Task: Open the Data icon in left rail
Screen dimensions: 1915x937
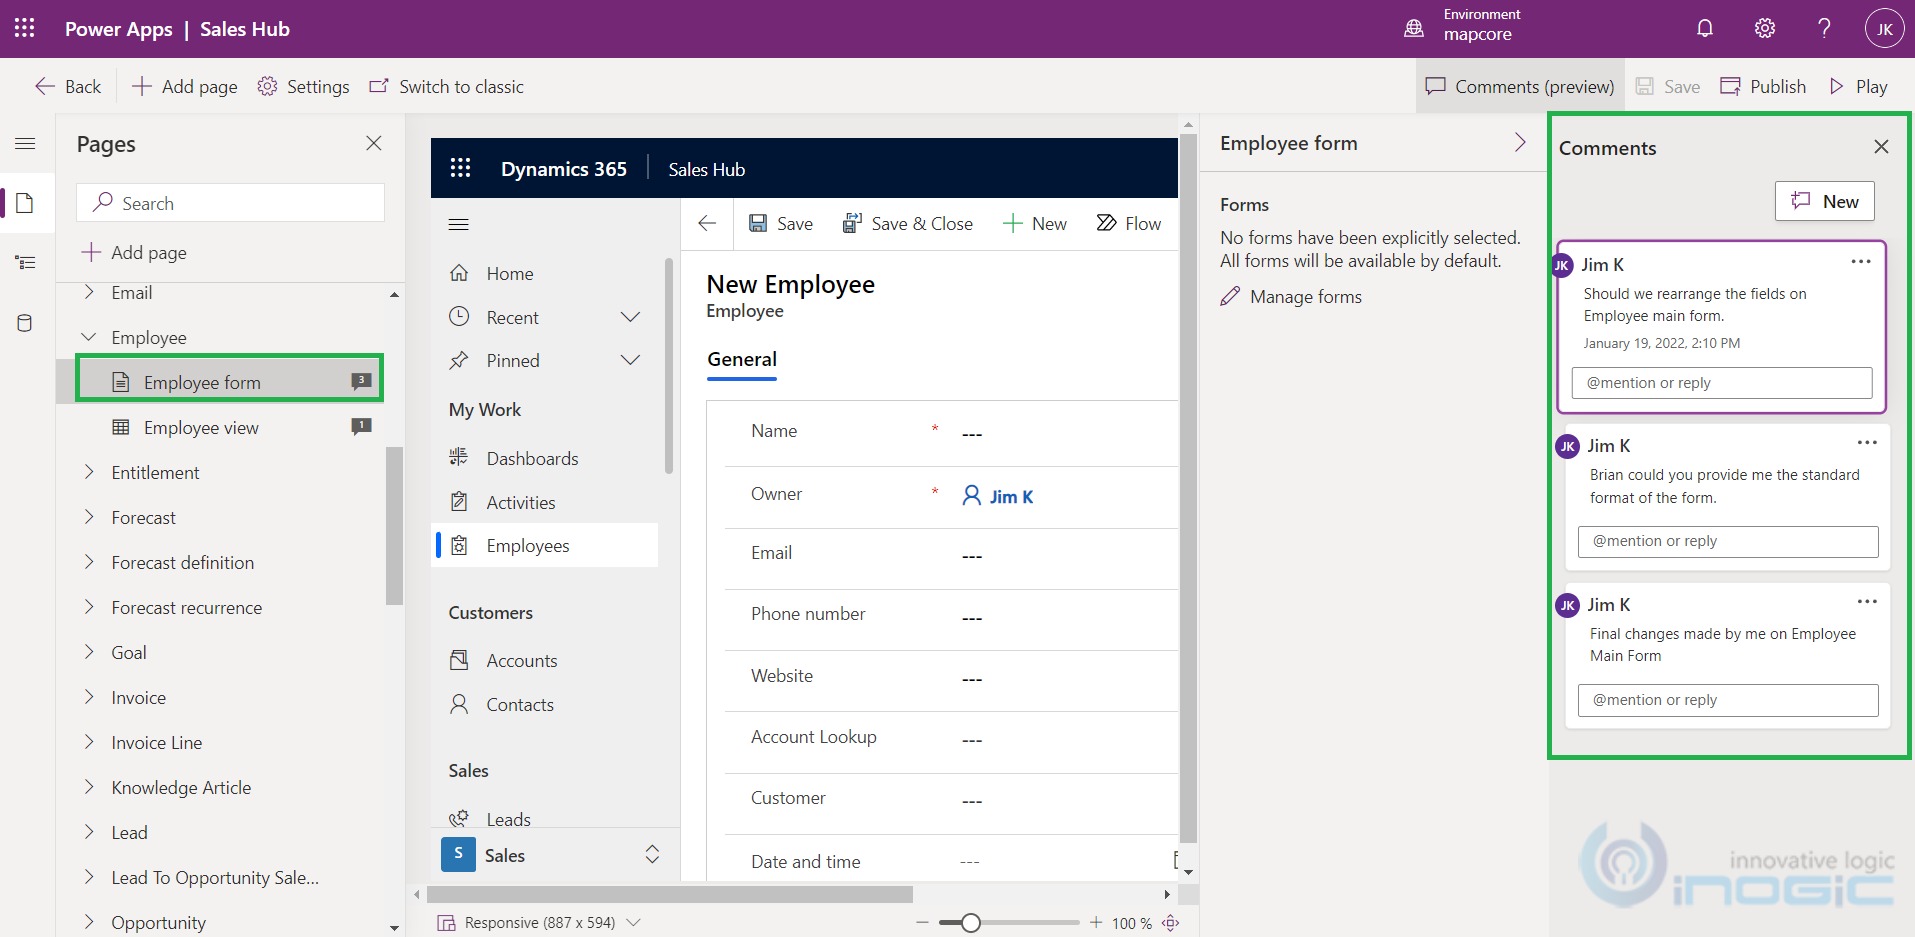Action: pos(25,323)
